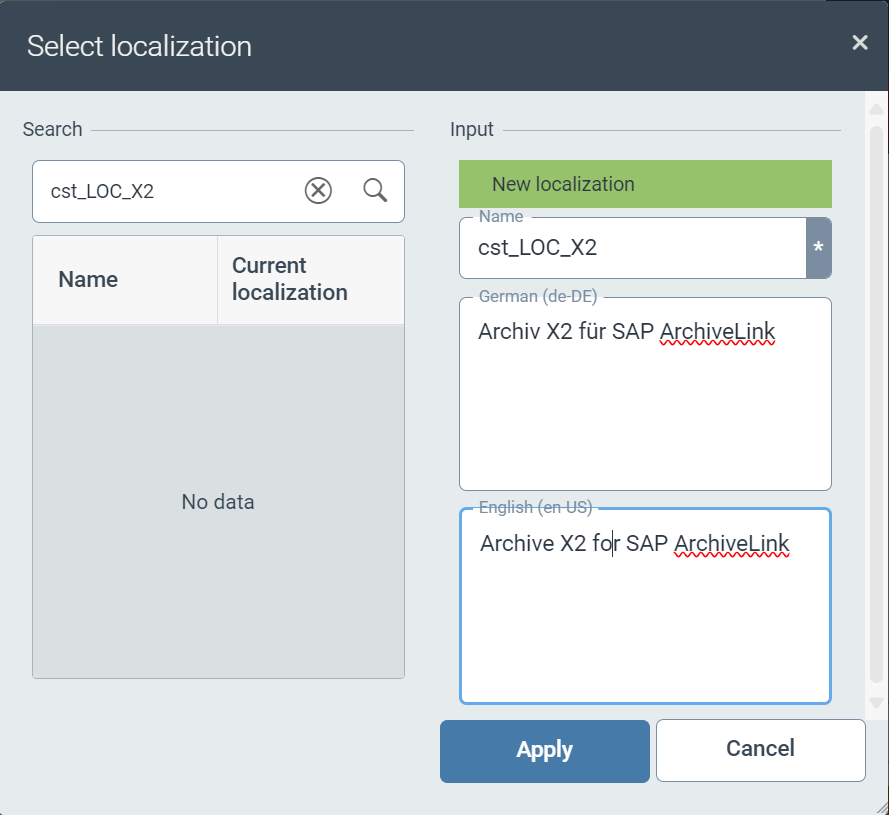Viewport: 889px width, 815px height.
Task: Click the underlined ArchiveLink word in German text
Action: 717,332
